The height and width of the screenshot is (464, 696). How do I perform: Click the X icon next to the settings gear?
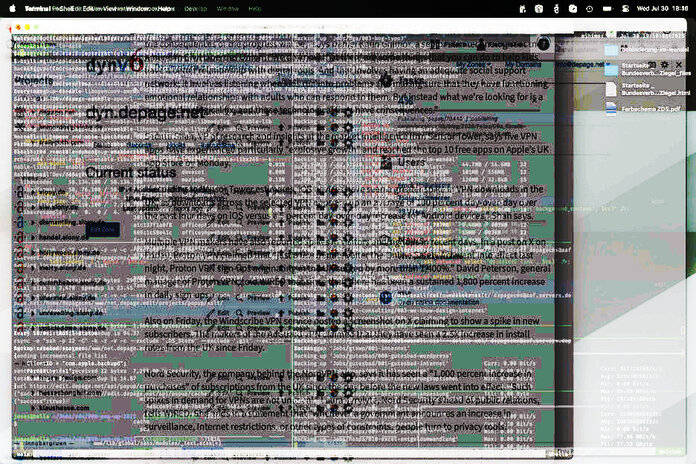point(679,65)
